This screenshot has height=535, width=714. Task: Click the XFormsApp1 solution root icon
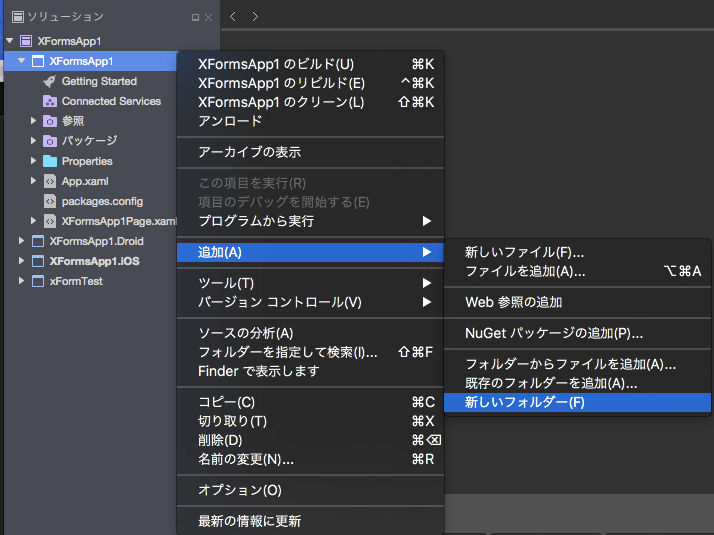(26, 41)
